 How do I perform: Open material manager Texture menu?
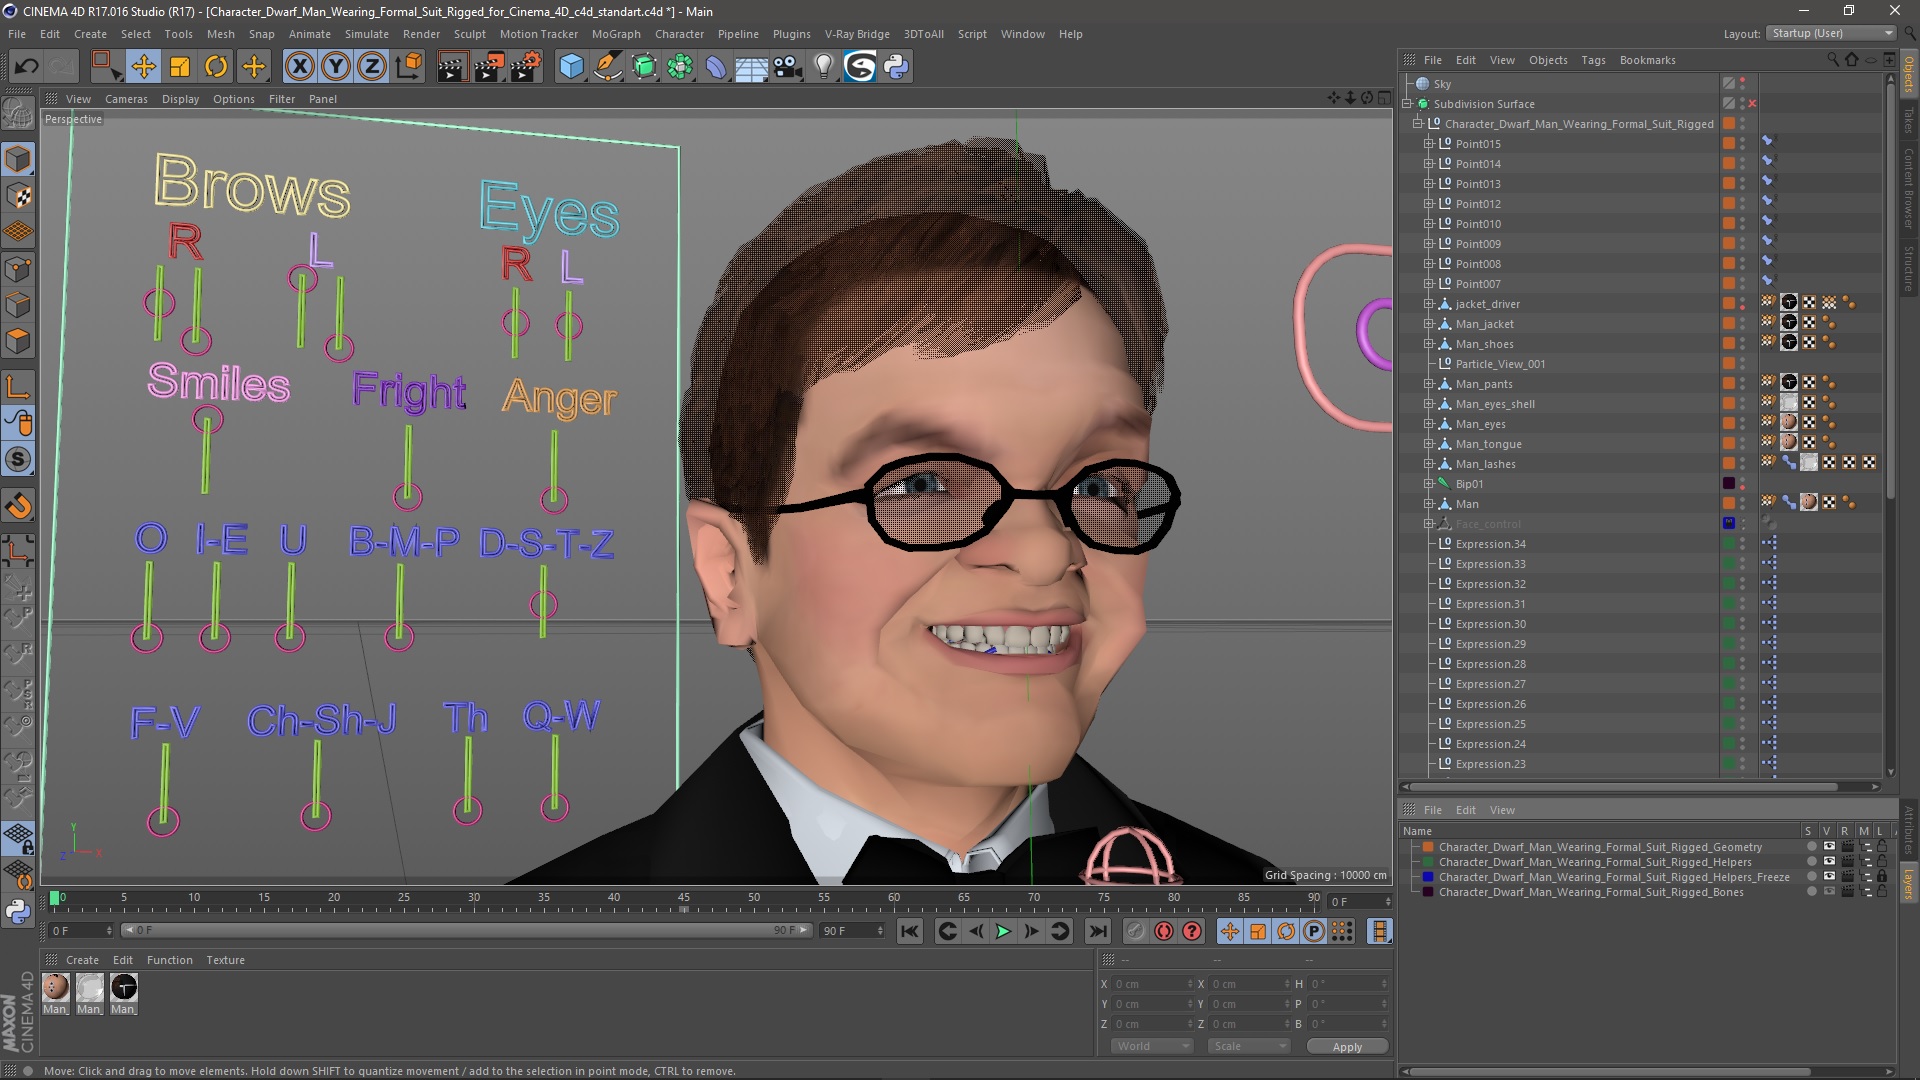[x=225, y=960]
